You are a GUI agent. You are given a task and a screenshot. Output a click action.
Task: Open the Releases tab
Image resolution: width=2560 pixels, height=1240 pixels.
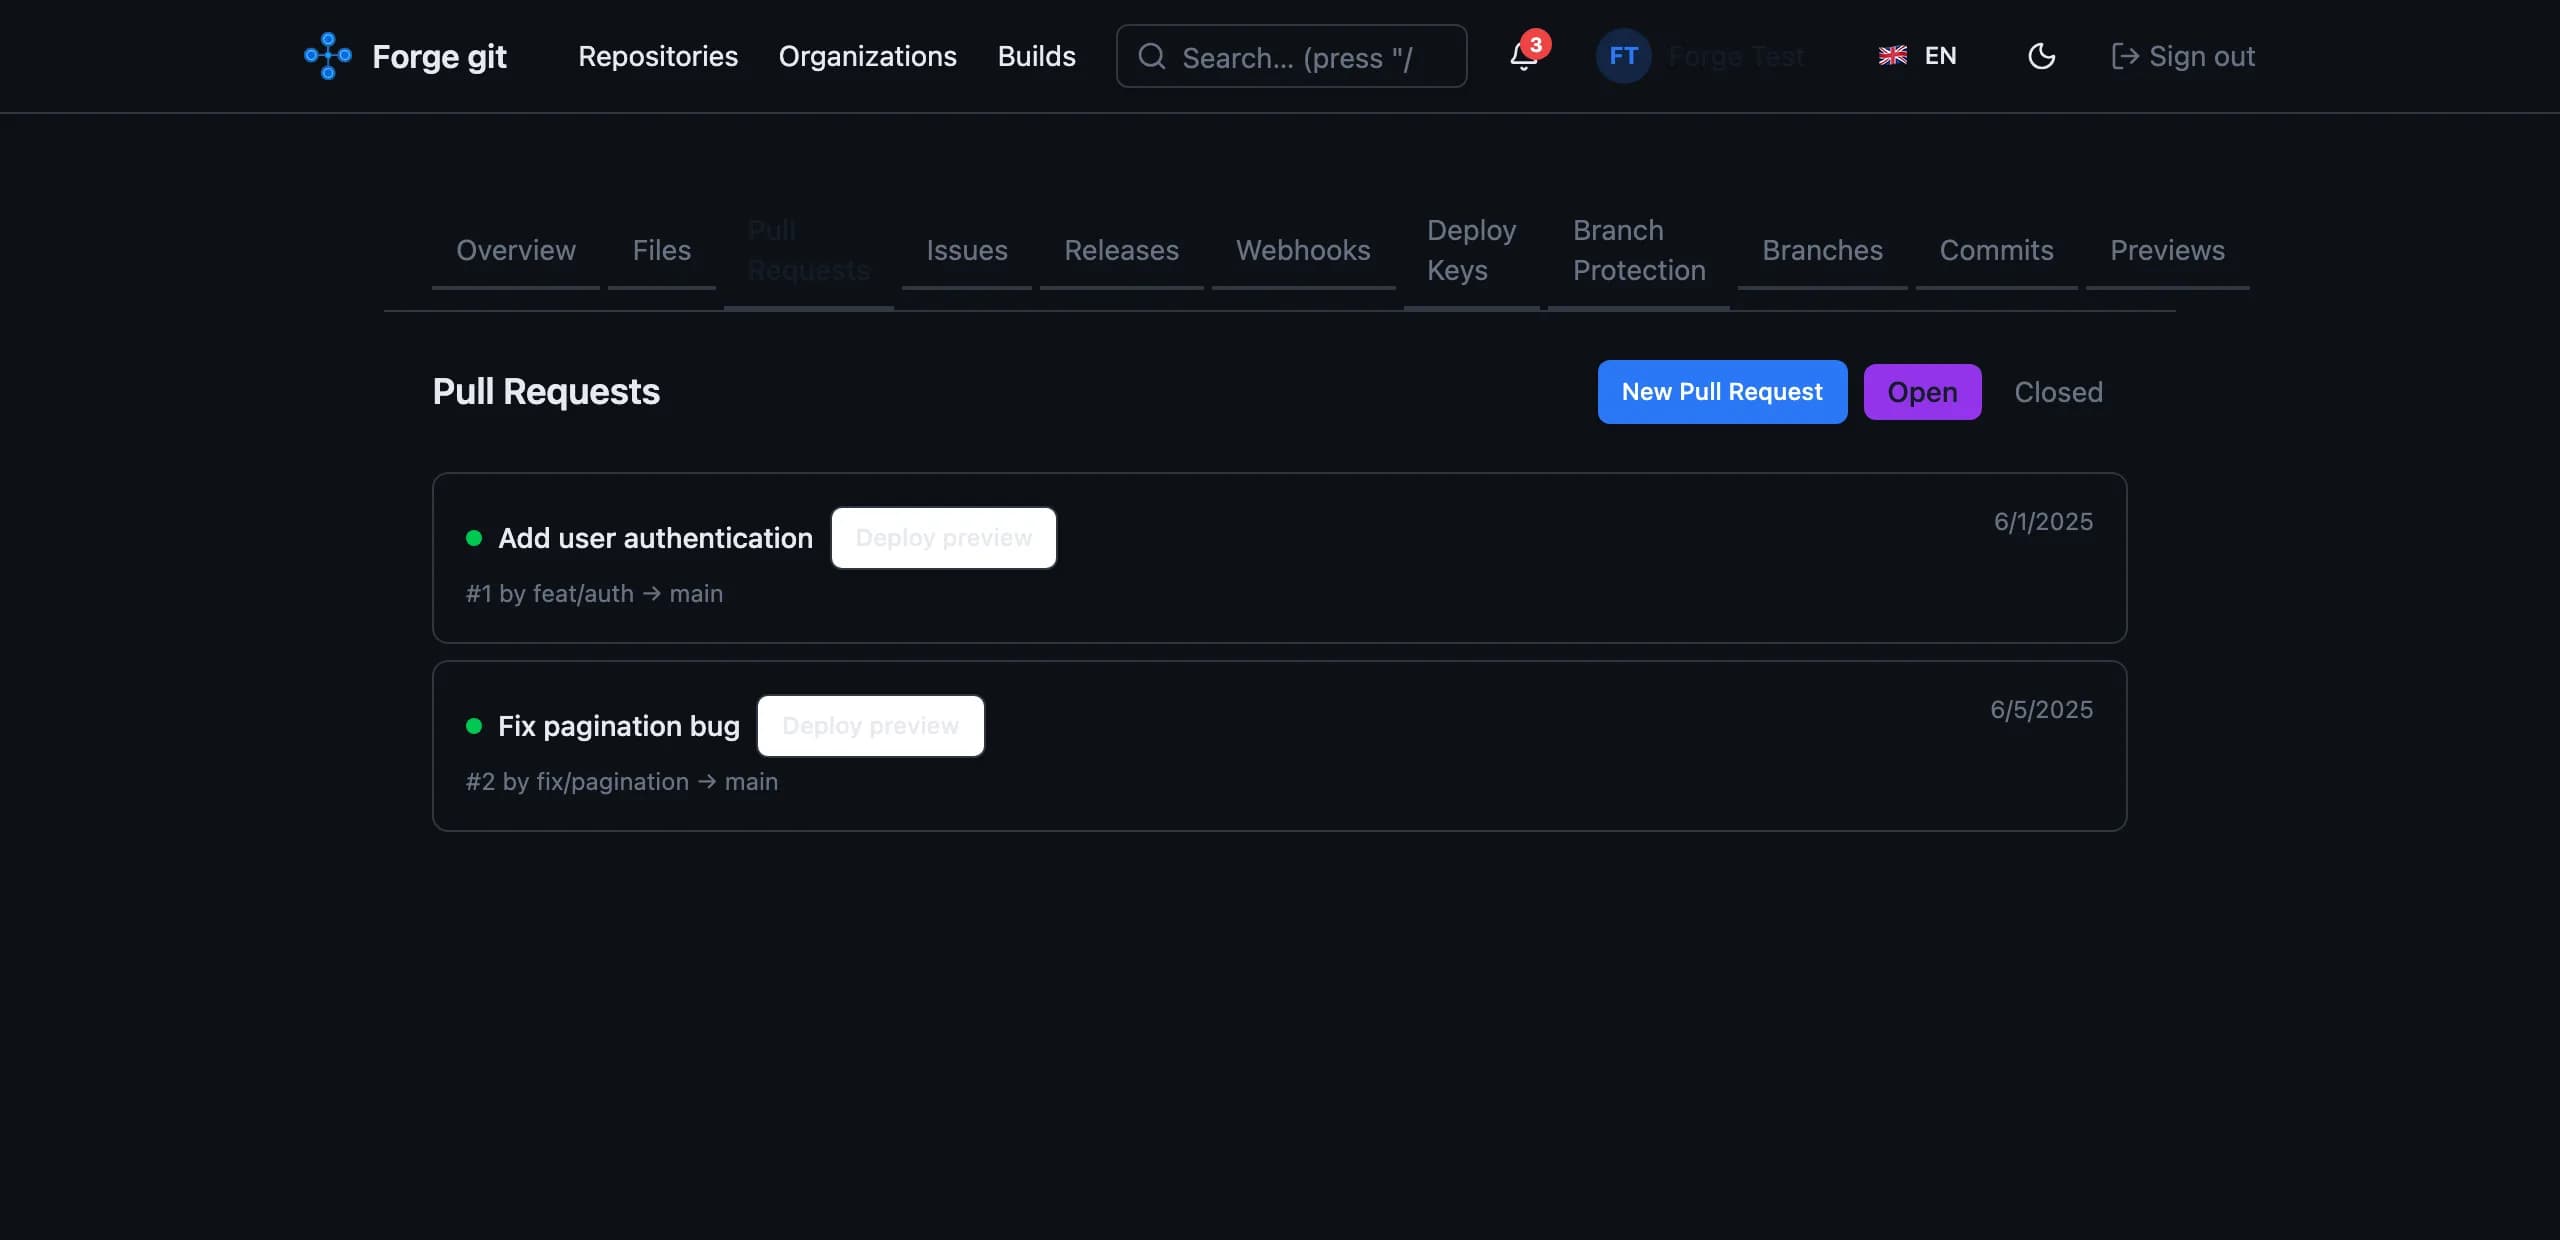pyautogui.click(x=1121, y=250)
